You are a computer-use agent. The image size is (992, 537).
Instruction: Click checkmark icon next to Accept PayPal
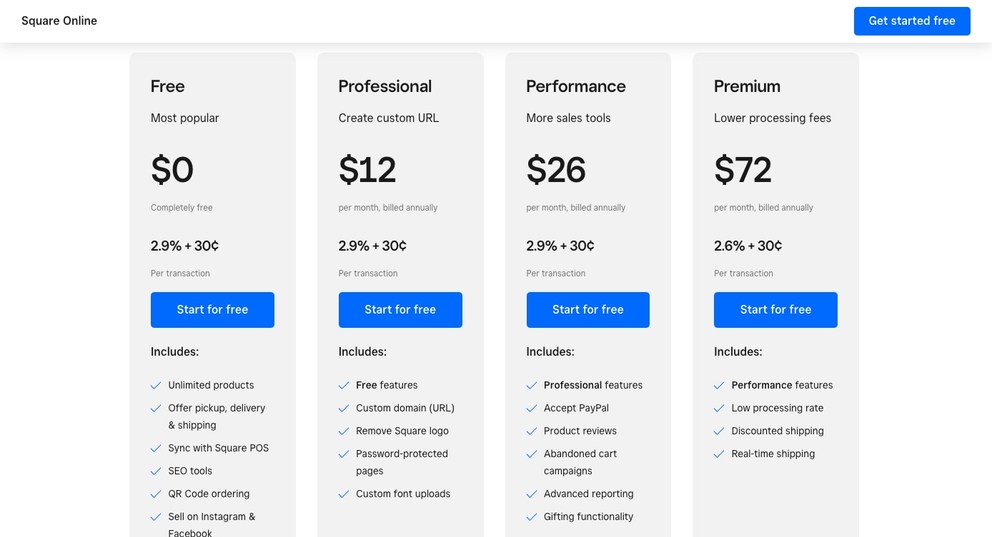531,408
